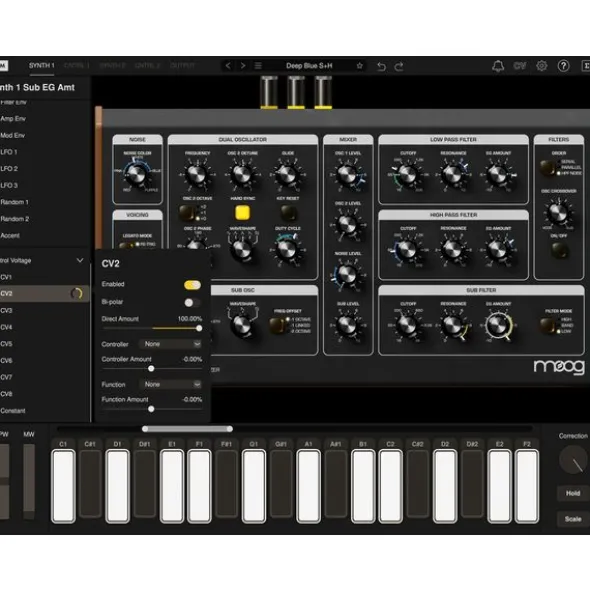Click the Scale button
The width and height of the screenshot is (590, 591).
573,519
